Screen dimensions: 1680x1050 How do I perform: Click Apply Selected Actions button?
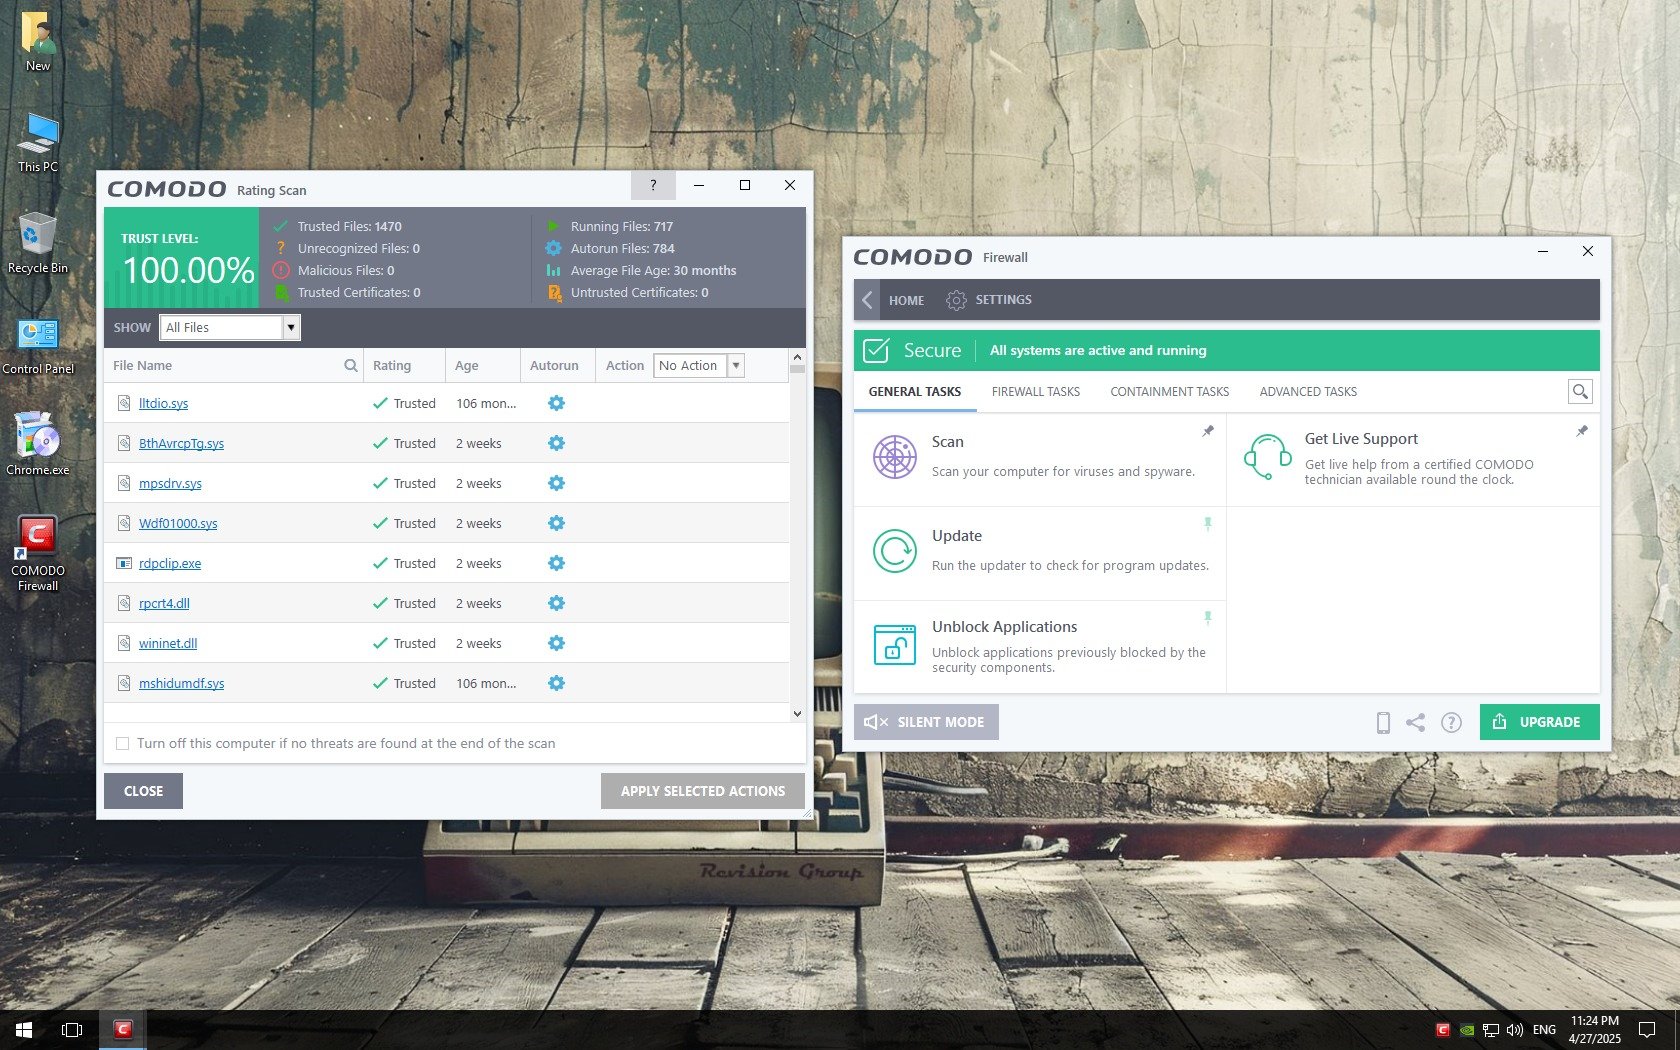(x=703, y=791)
